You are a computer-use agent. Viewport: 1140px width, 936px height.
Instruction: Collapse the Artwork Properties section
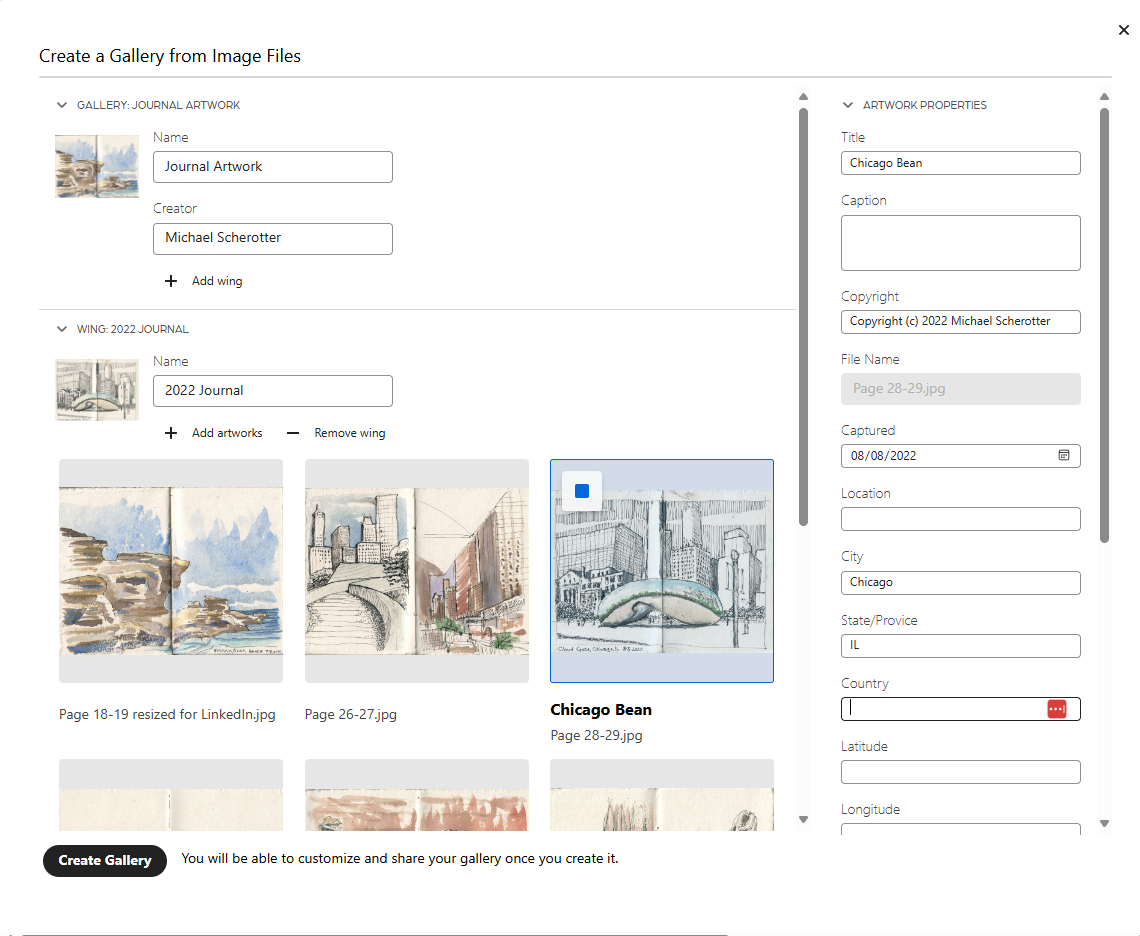point(848,105)
